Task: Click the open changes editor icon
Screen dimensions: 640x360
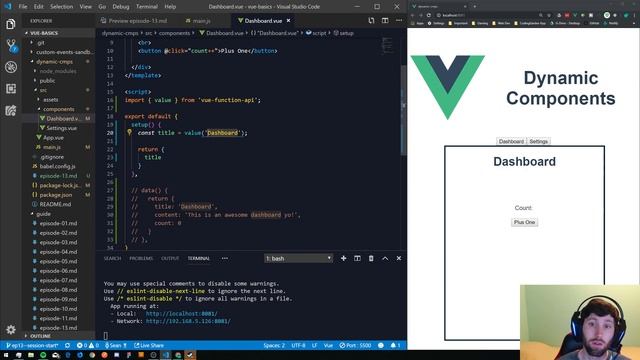Action: tap(371, 20)
